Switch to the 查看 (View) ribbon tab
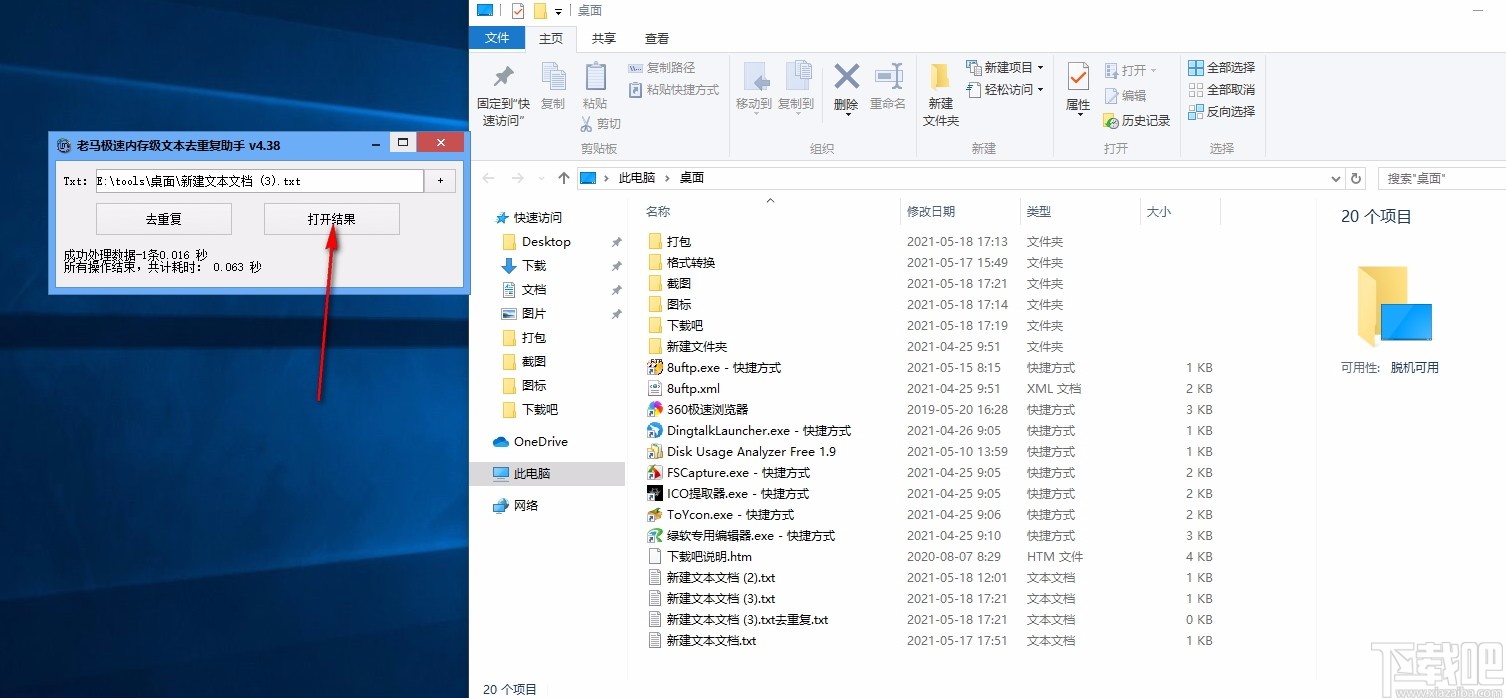 coord(656,38)
